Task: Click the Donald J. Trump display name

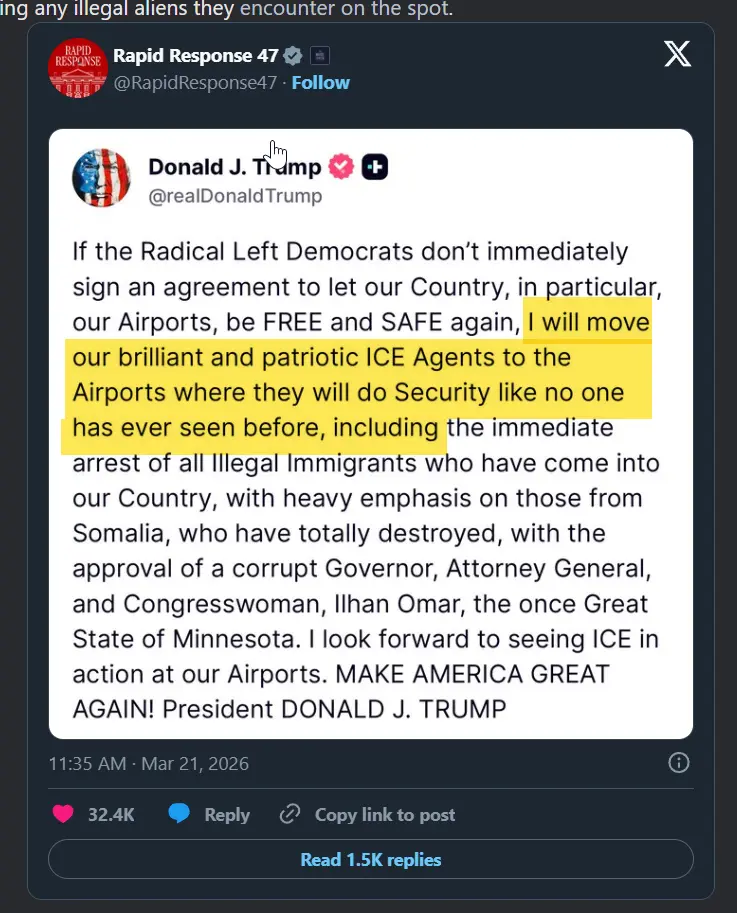Action: 235,166
